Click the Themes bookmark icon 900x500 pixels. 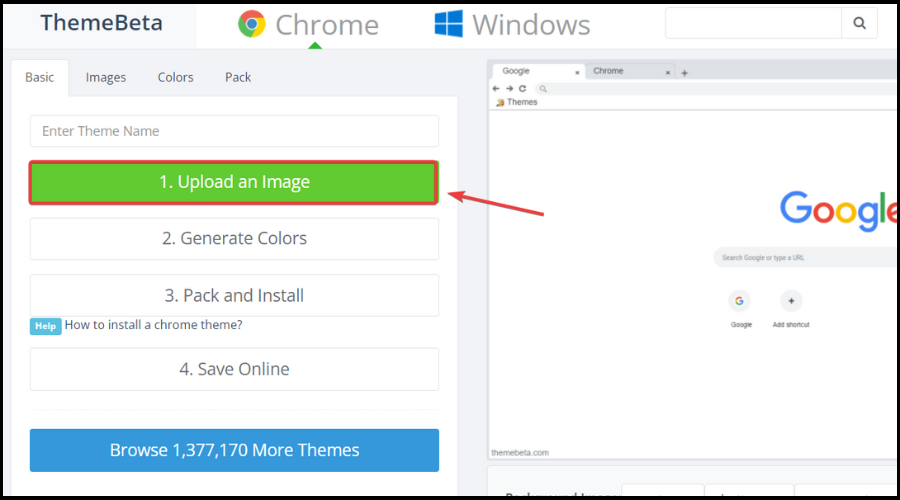[x=500, y=102]
